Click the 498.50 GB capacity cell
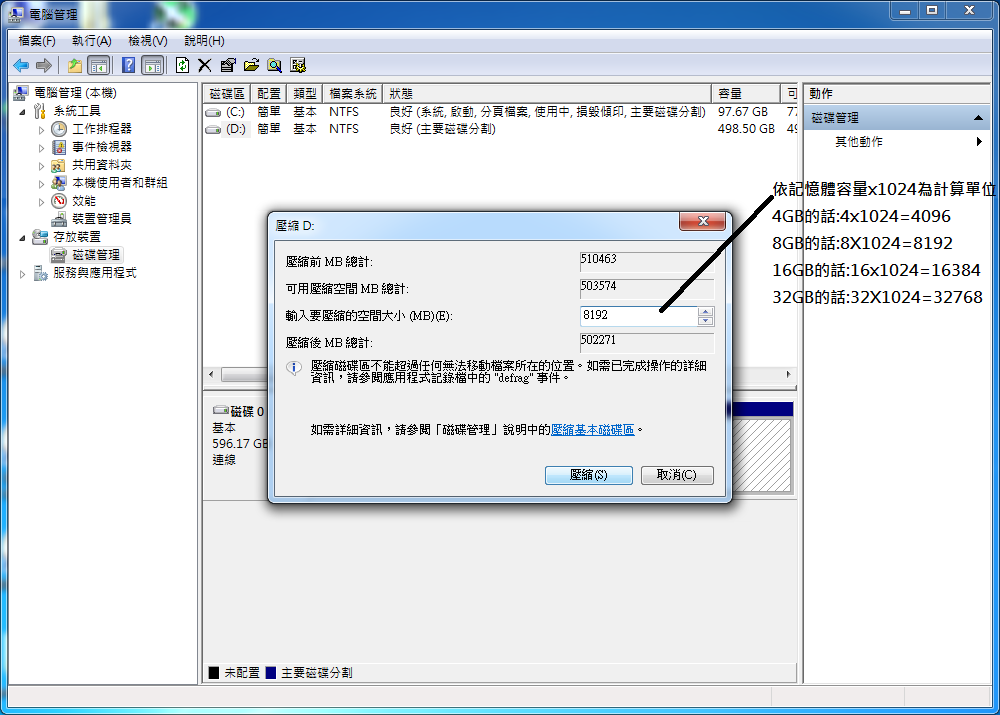The image size is (1000, 715). coord(746,129)
